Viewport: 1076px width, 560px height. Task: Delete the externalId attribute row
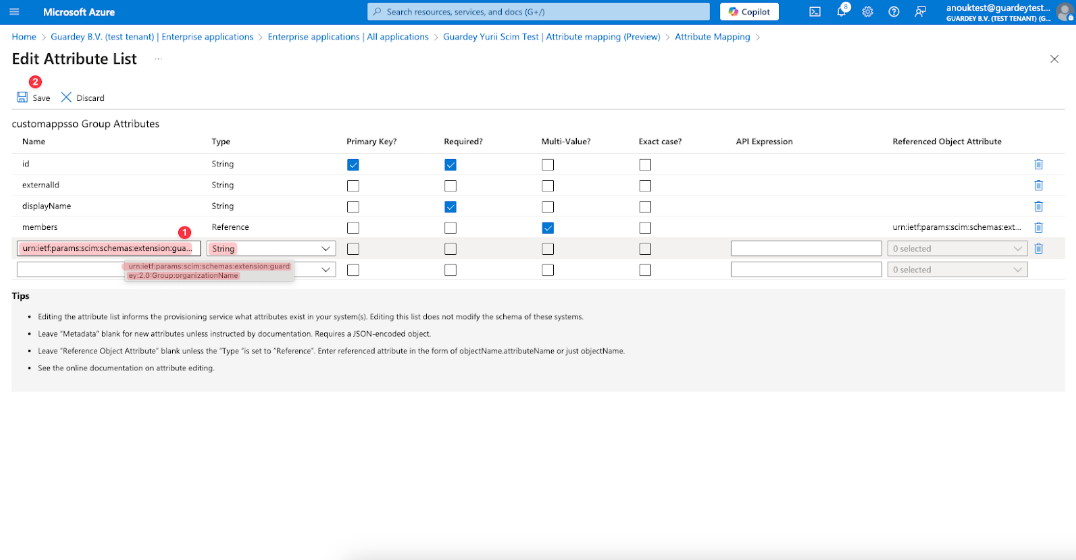[x=1038, y=185]
